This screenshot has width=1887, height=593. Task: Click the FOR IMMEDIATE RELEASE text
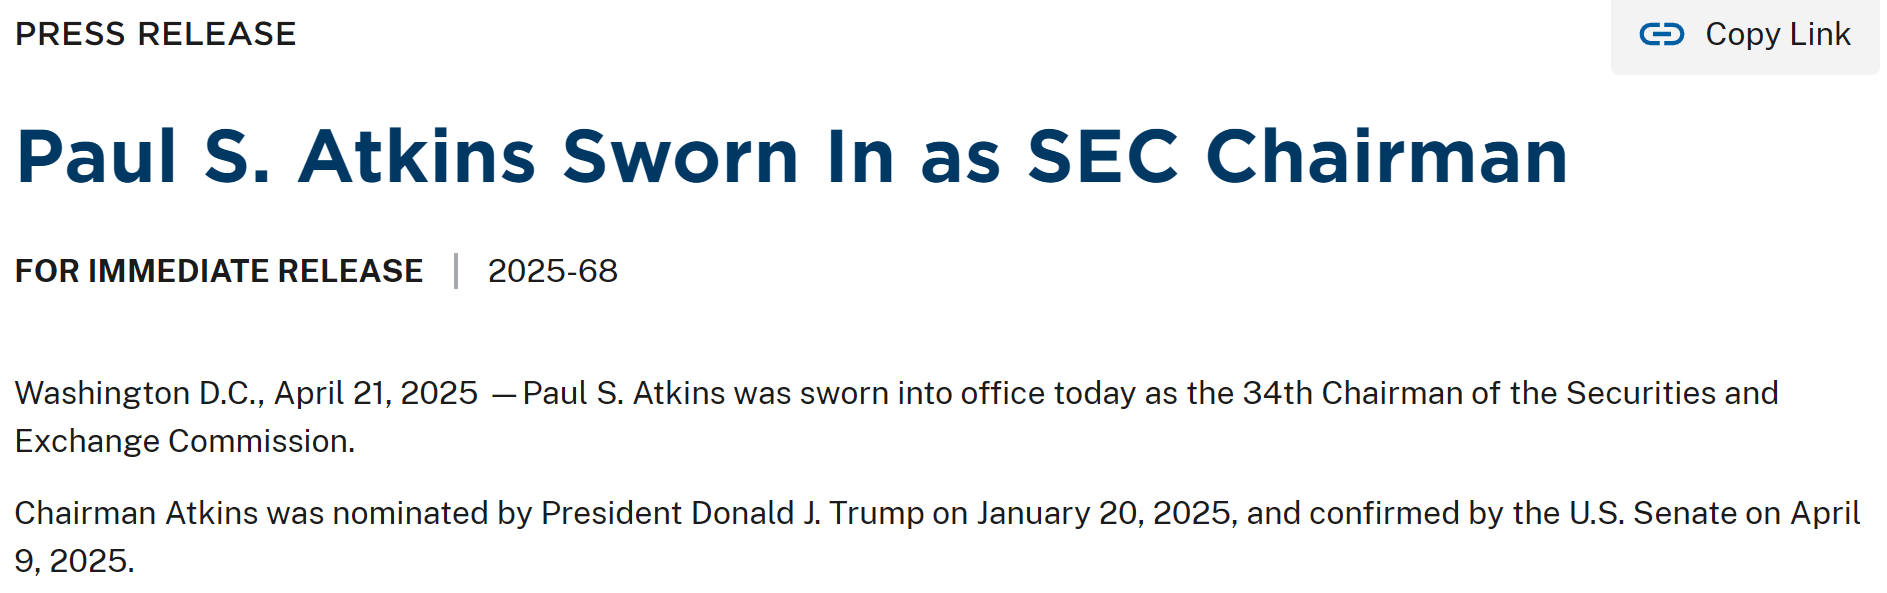219,271
